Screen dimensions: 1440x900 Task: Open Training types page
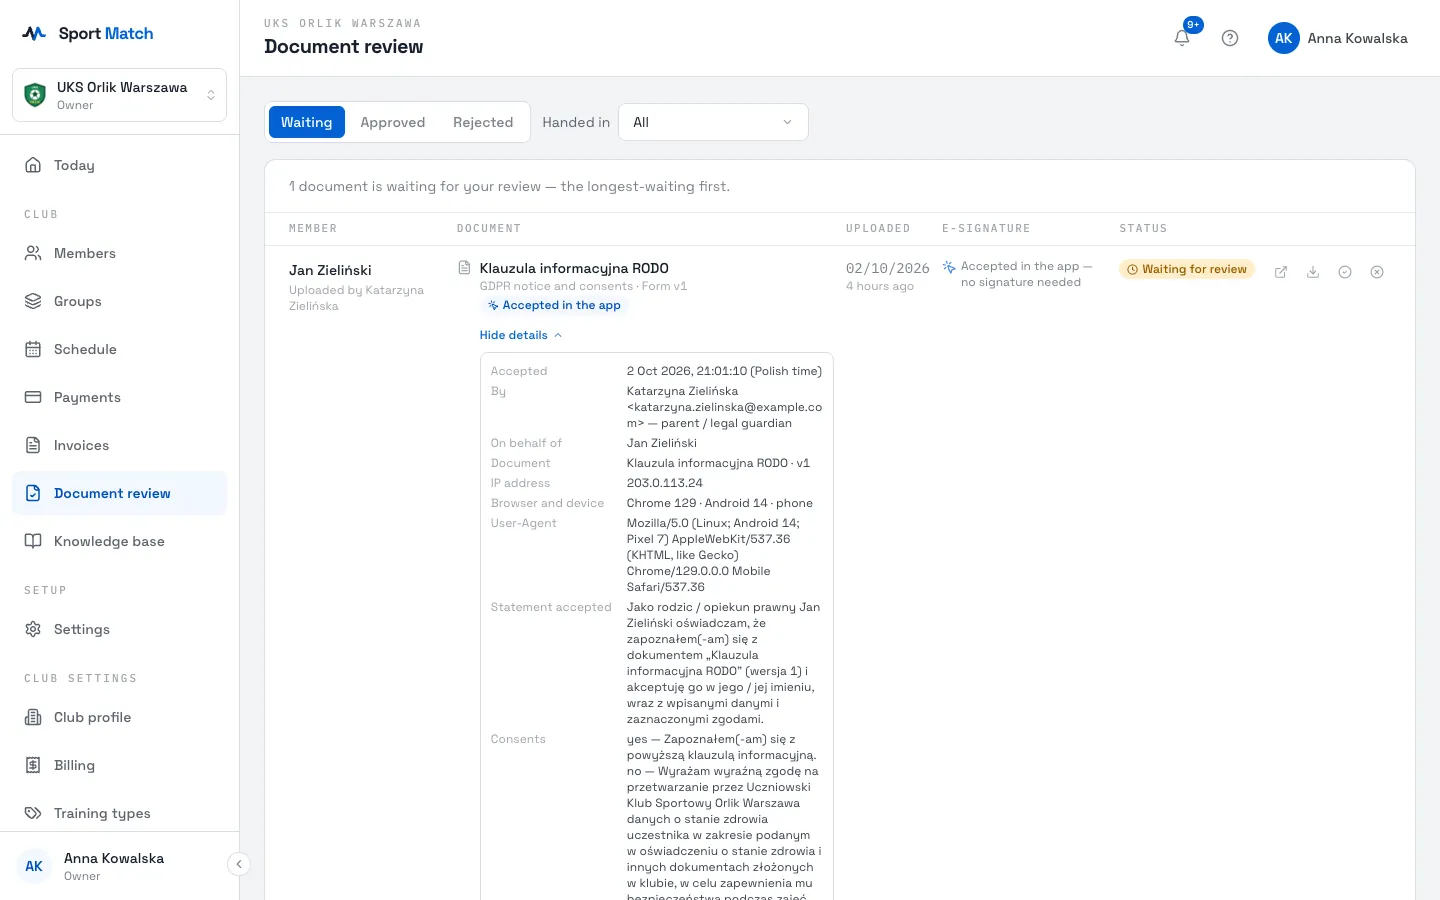pyautogui.click(x=120, y=813)
